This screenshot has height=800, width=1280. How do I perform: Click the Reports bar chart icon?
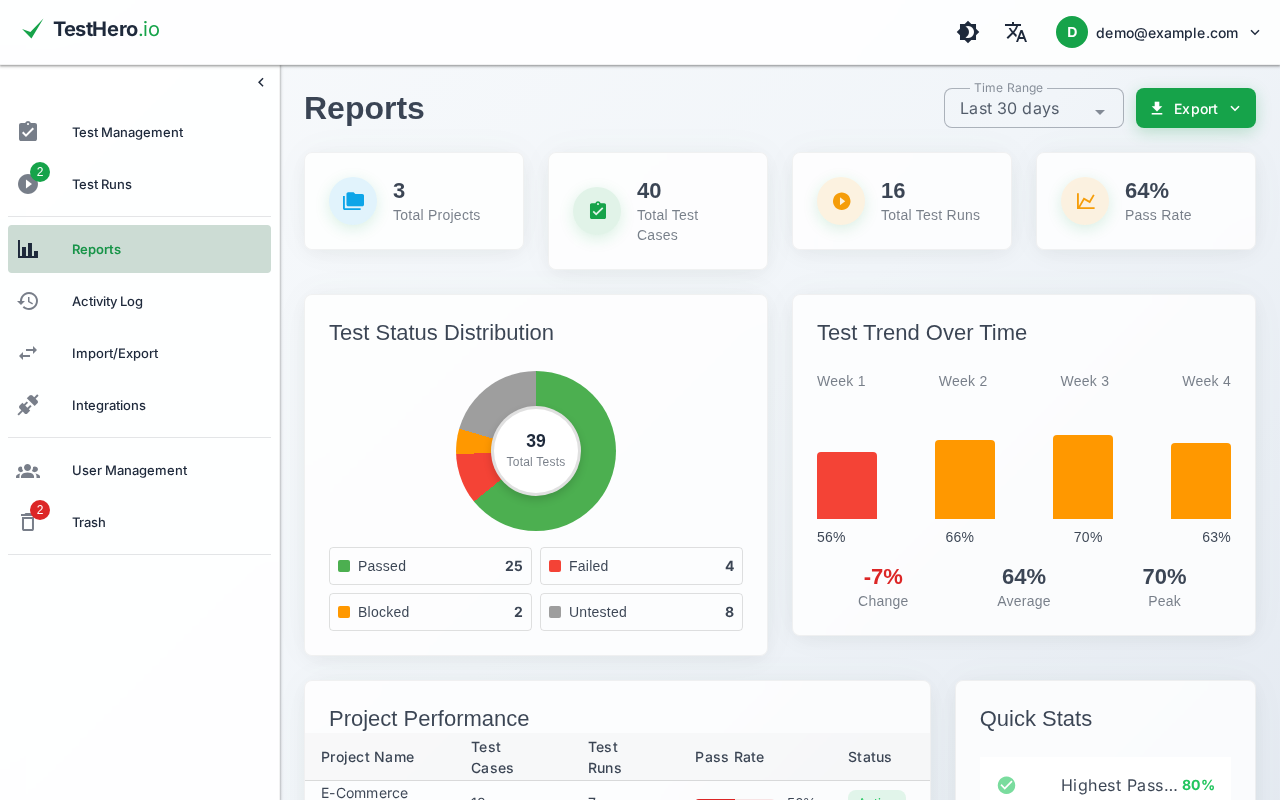pos(28,249)
